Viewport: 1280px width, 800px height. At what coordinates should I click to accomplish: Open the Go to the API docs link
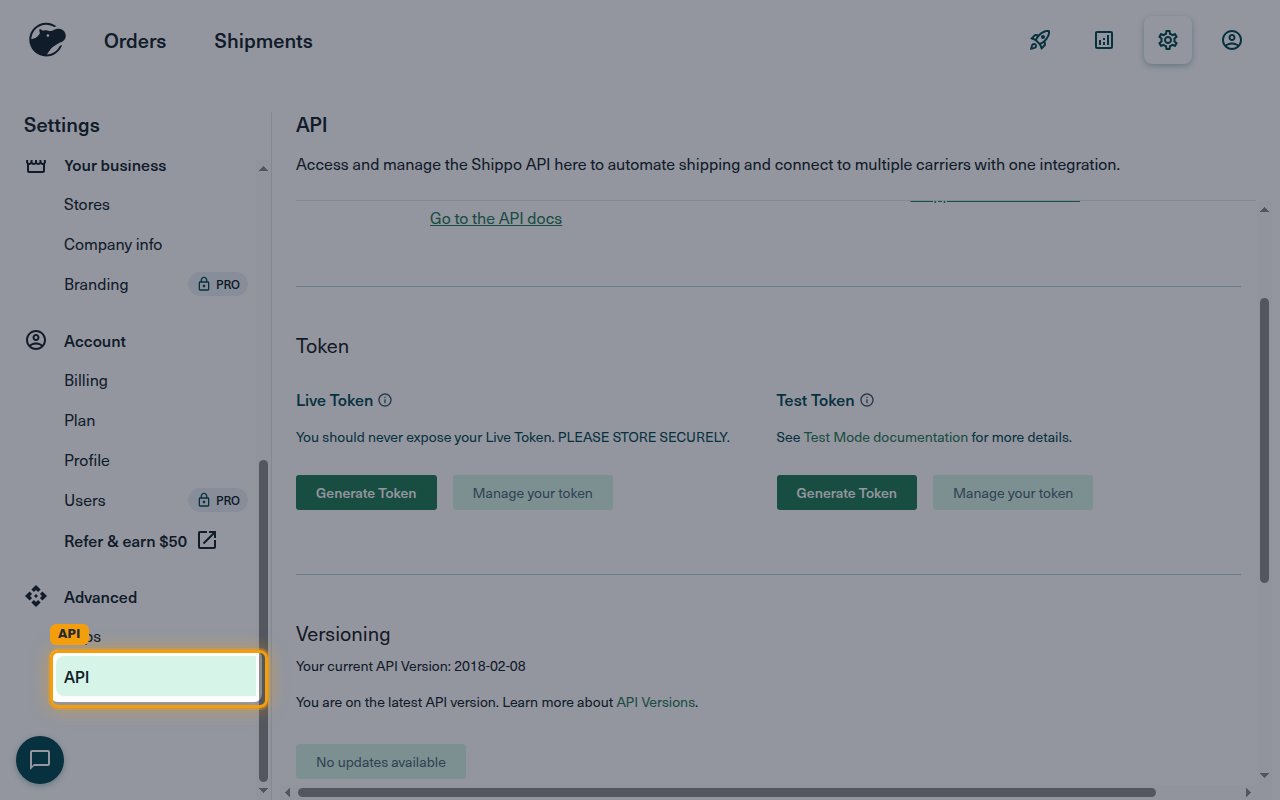pyautogui.click(x=496, y=218)
